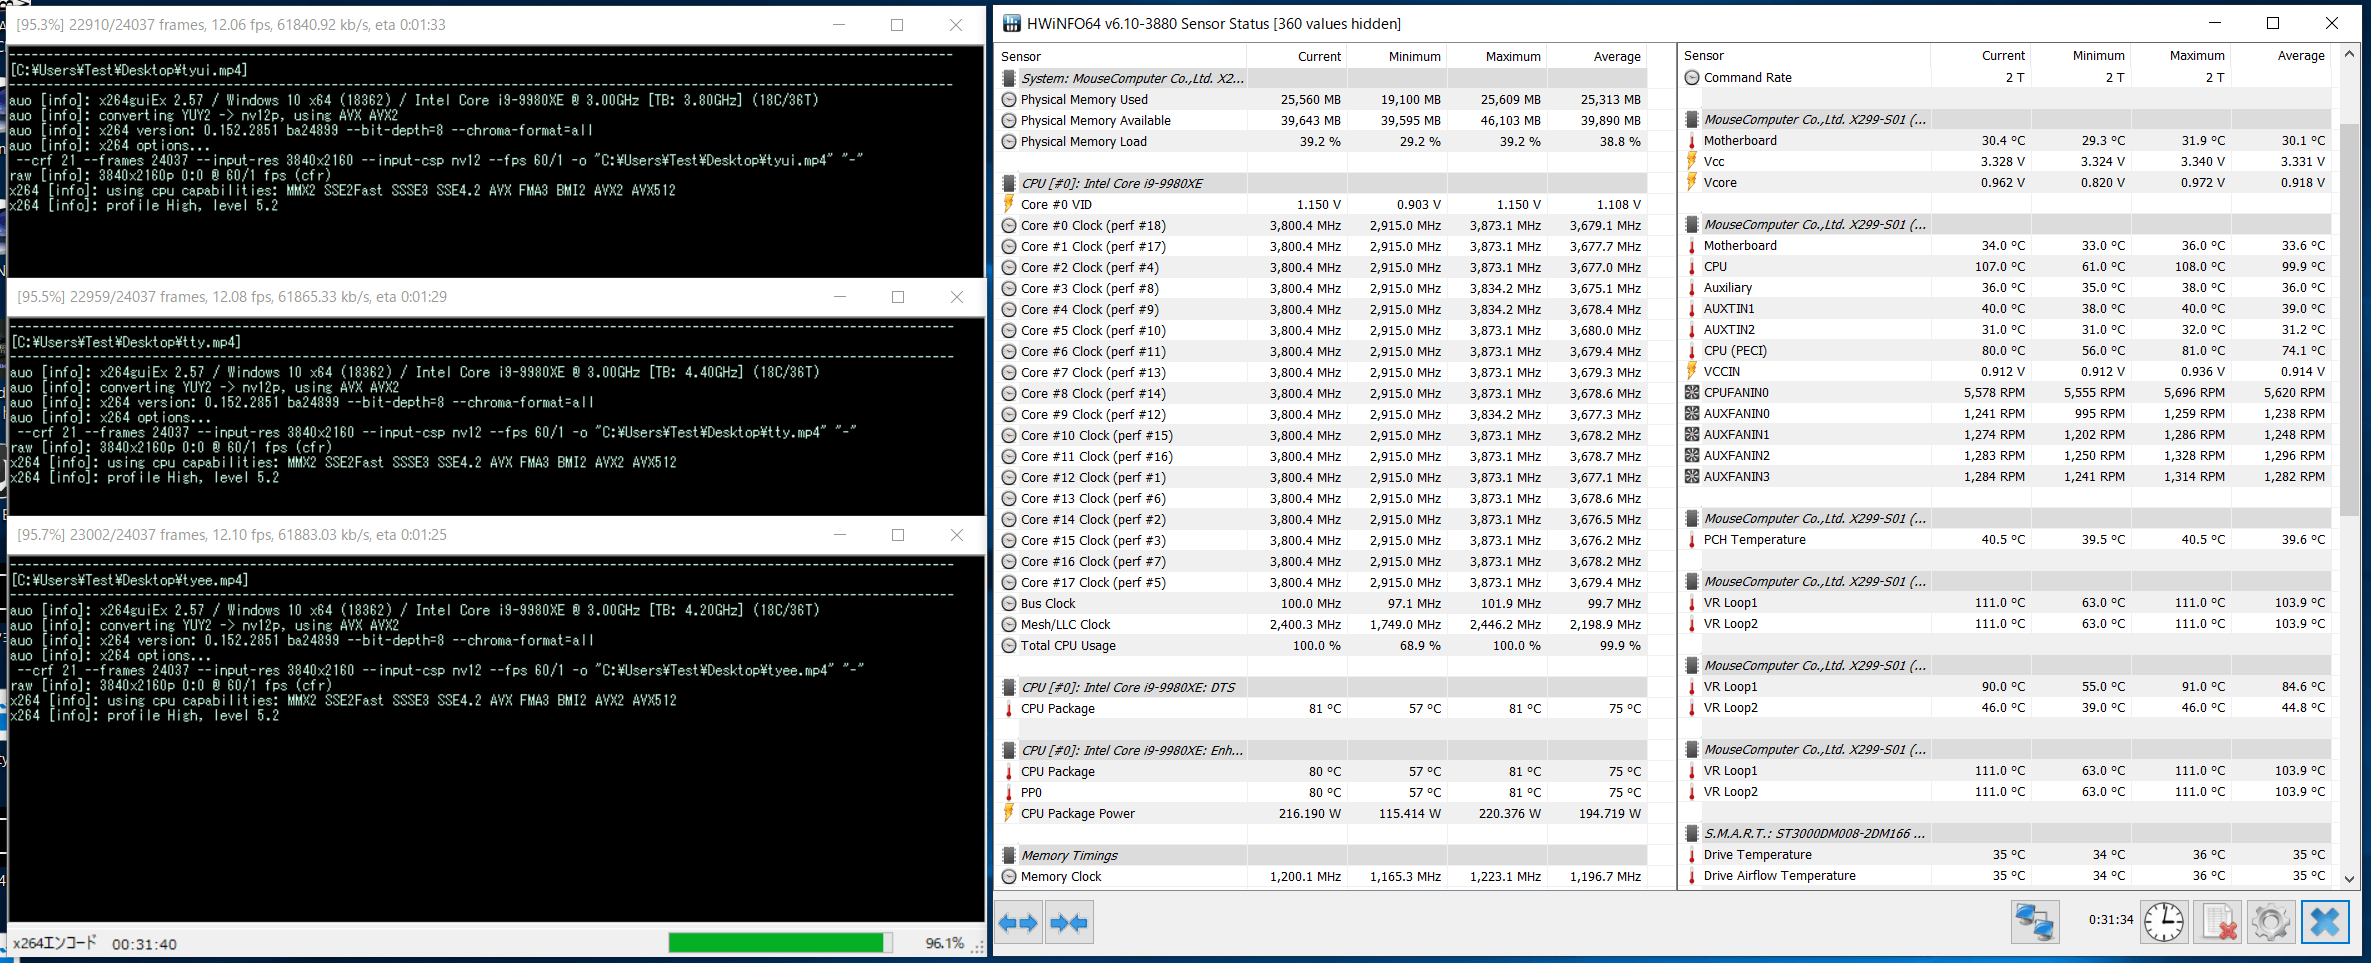
Task: Click the blue X close-sensors button
Action: pyautogui.click(x=2325, y=922)
